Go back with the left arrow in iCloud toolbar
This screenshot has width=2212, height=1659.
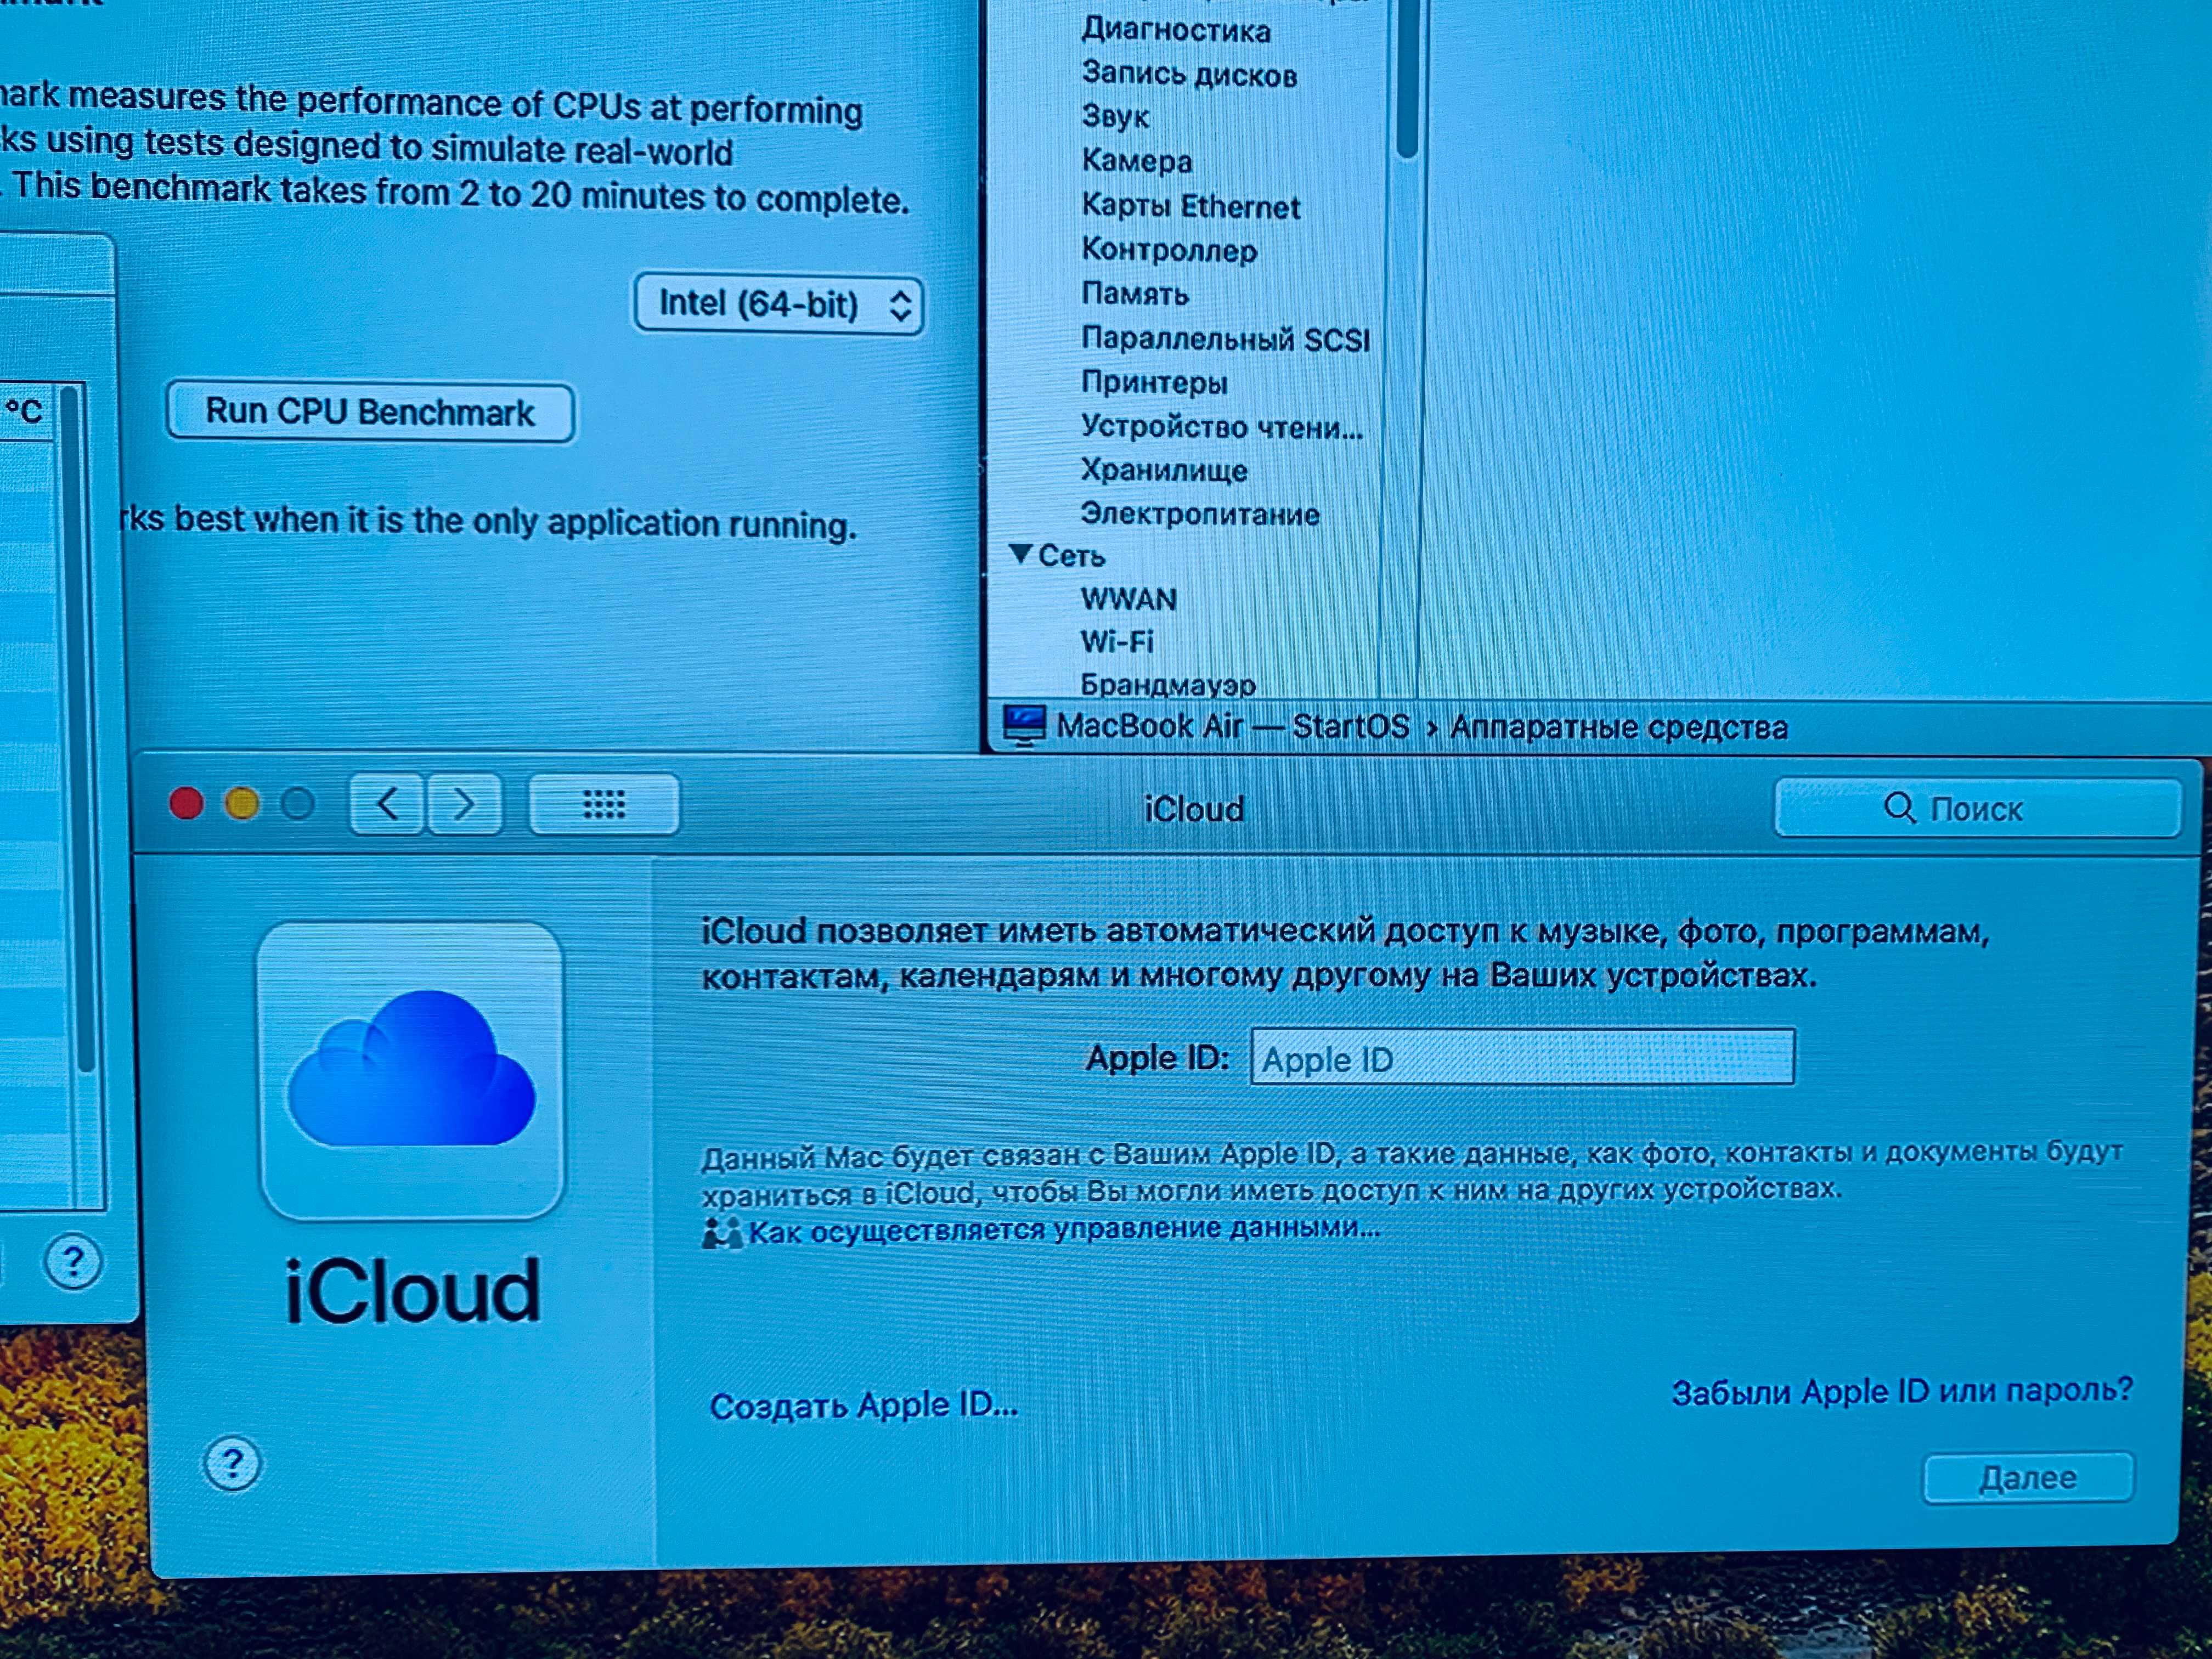pyautogui.click(x=388, y=803)
